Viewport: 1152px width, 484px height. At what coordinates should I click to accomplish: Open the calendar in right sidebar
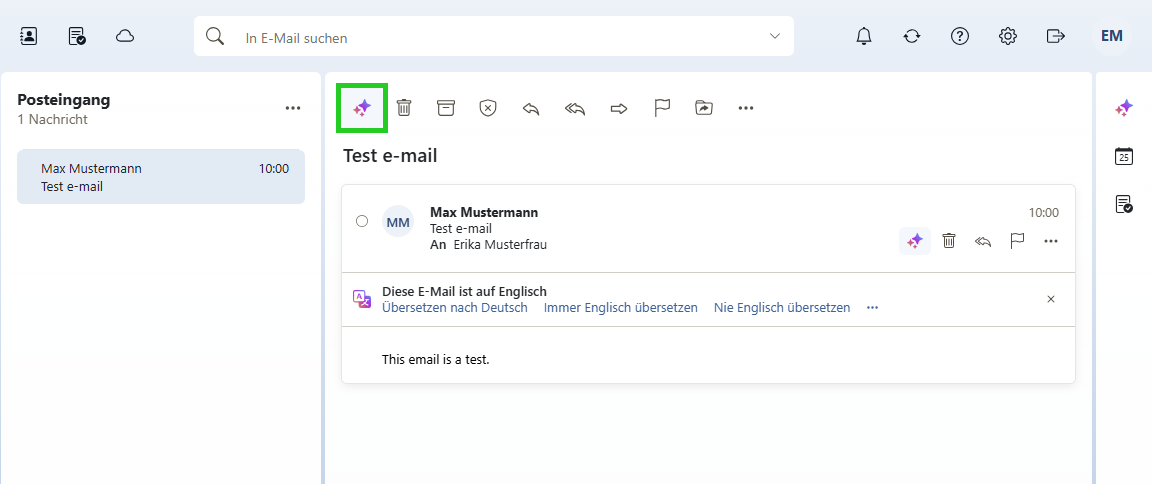[1124, 156]
